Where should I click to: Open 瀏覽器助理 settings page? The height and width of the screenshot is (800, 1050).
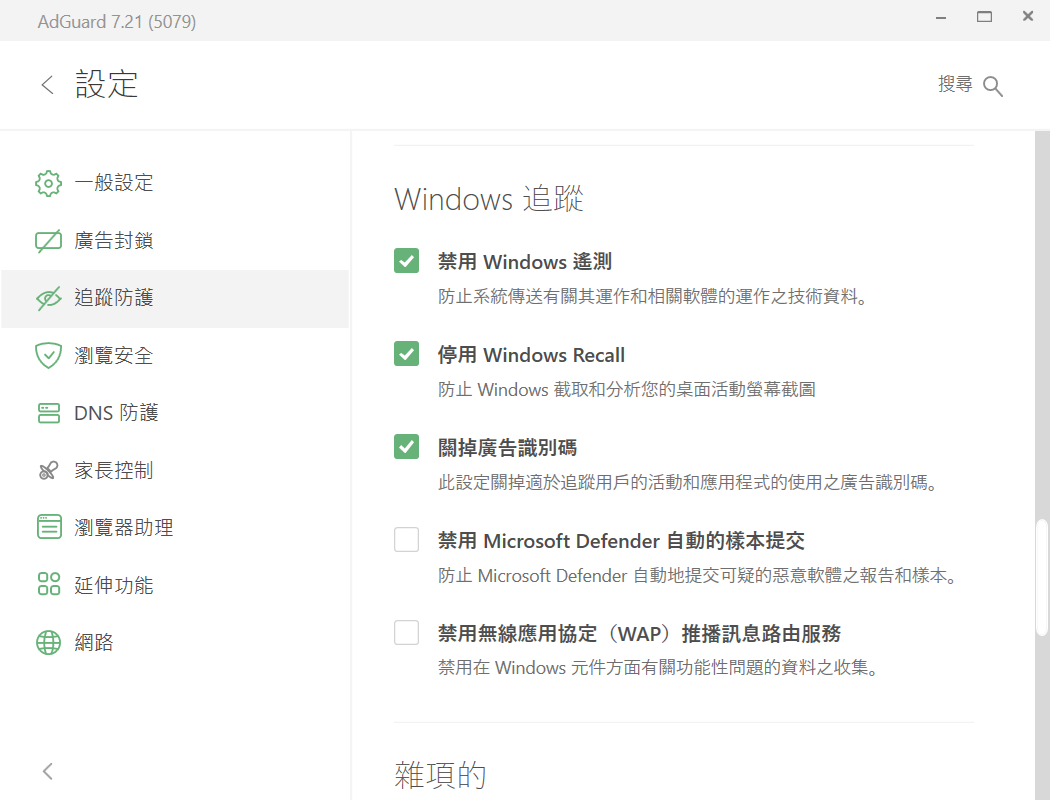pyautogui.click(x=175, y=528)
